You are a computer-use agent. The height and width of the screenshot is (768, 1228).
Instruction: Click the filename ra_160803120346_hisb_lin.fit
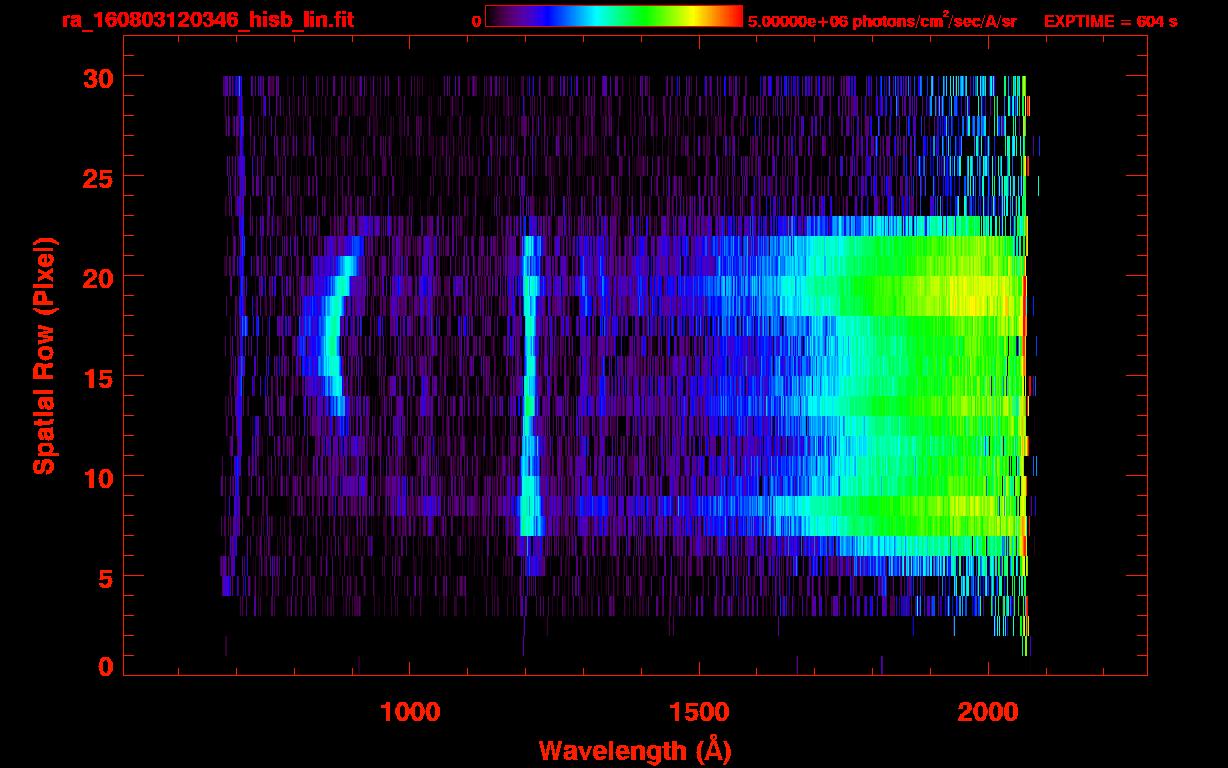tap(207, 20)
